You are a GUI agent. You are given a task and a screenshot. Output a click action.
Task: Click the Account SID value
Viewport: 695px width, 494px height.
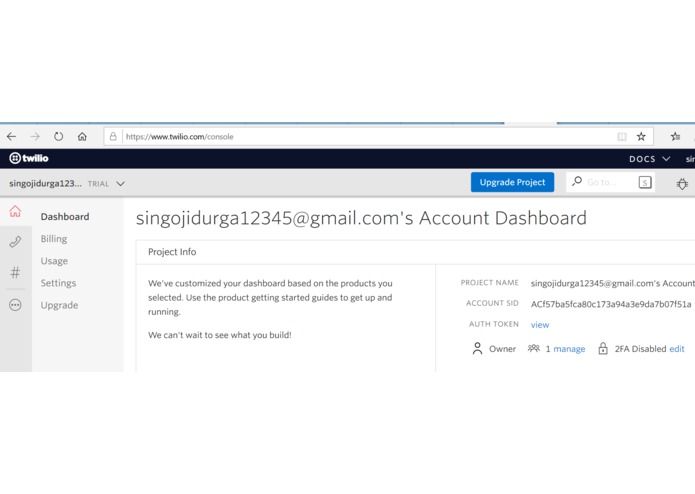(611, 304)
